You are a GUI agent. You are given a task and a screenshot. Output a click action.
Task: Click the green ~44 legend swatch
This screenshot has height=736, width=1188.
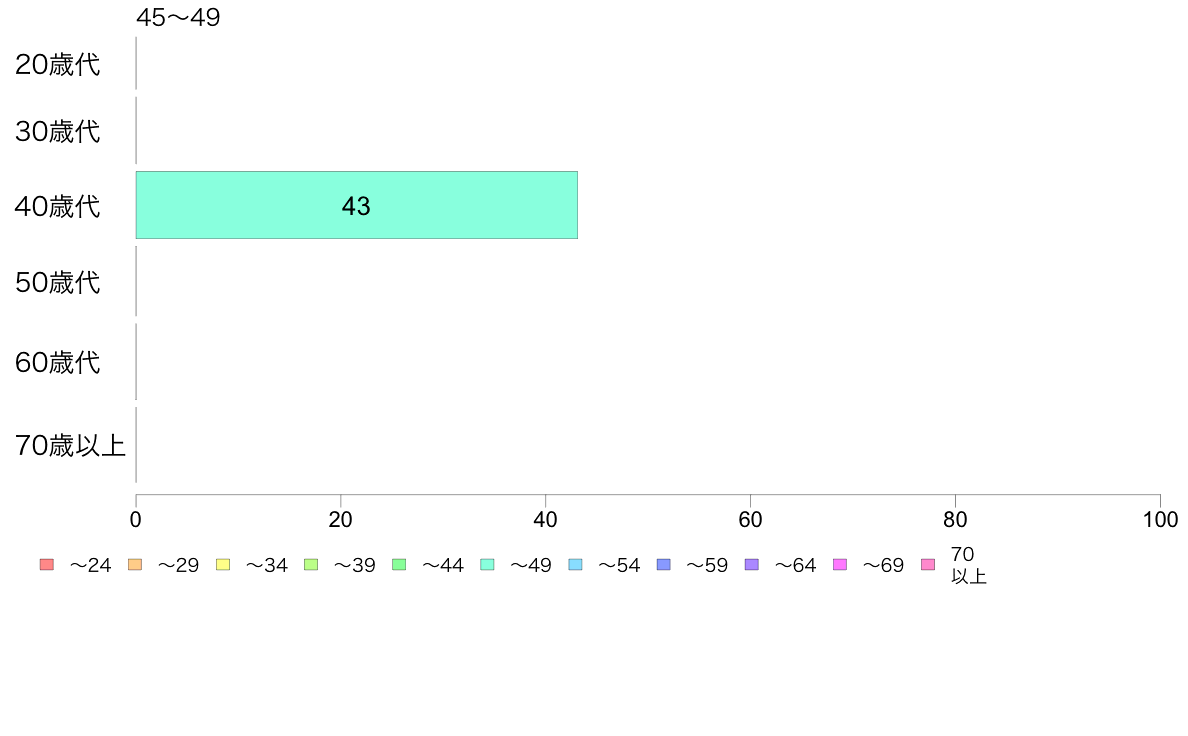[399, 565]
